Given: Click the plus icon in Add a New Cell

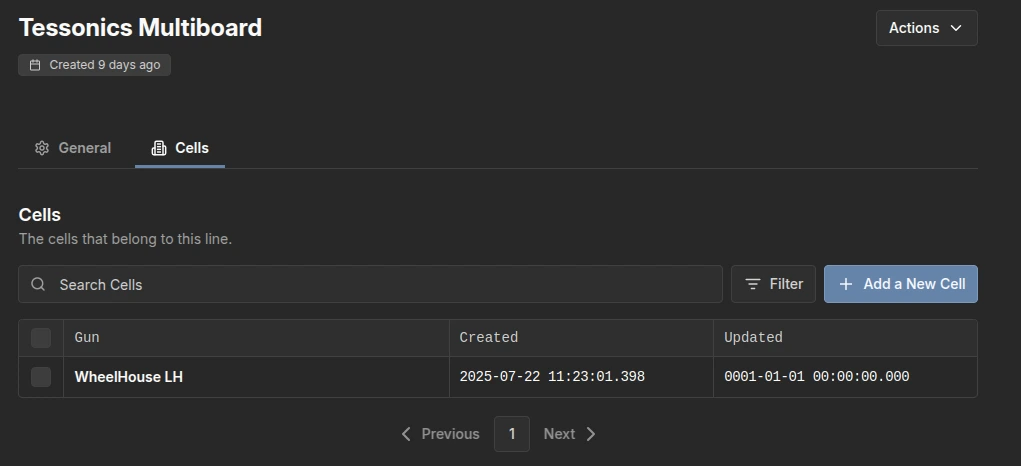Looking at the screenshot, I should [845, 284].
